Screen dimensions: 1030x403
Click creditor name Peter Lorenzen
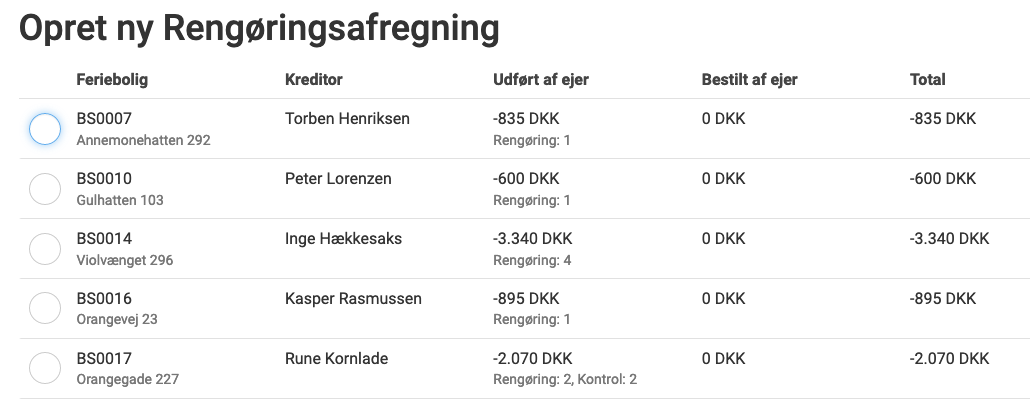338,179
